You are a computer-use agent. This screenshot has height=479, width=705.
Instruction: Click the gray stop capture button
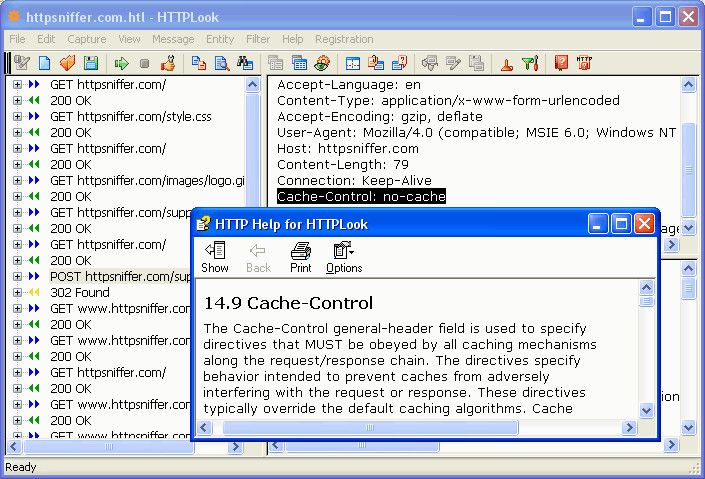click(x=144, y=63)
